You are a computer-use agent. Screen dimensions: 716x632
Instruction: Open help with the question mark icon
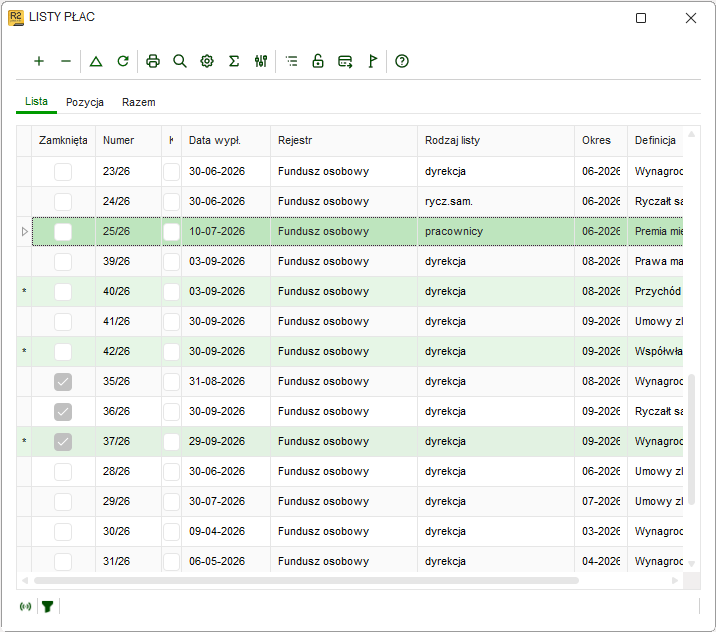[x=402, y=61]
